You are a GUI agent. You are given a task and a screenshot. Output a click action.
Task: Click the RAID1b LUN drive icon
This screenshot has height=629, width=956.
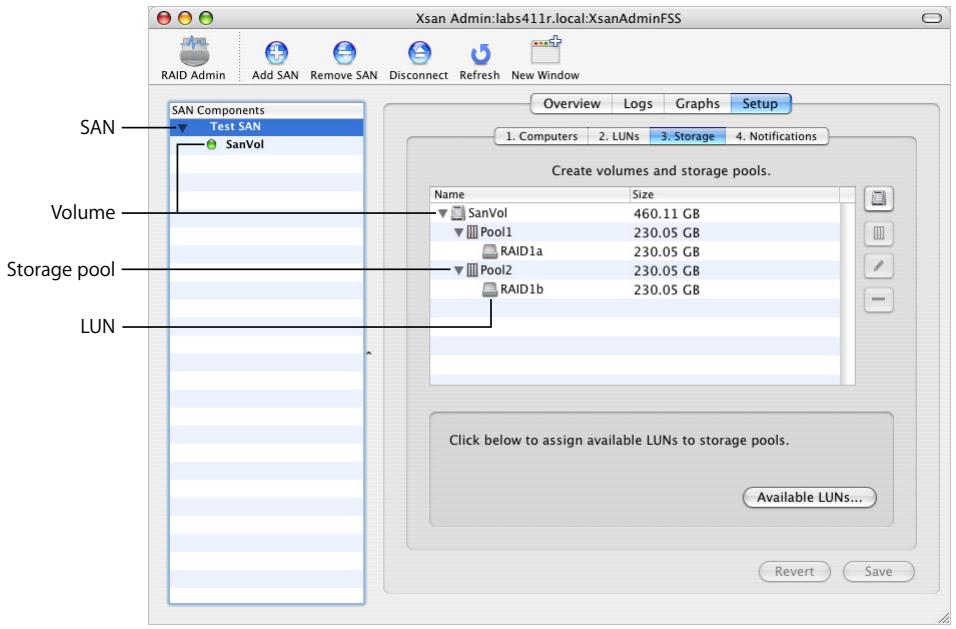[490, 290]
